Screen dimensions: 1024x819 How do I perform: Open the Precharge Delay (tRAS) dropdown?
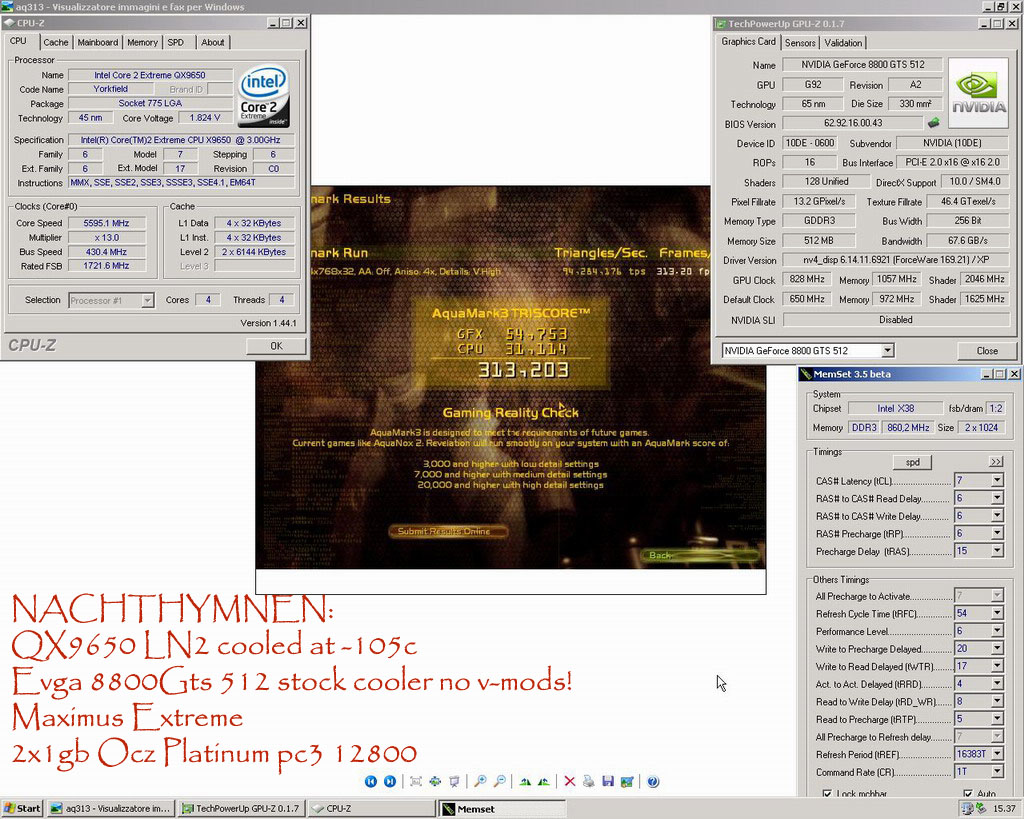coord(997,551)
